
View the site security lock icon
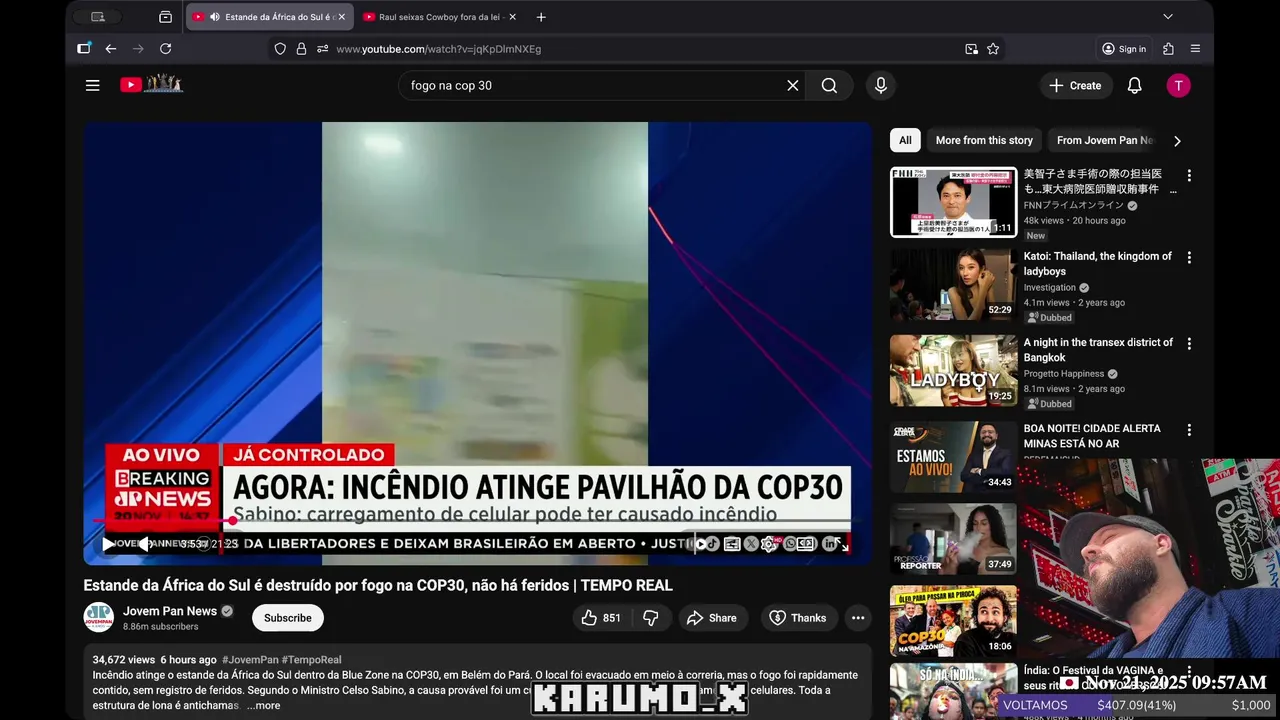[301, 48]
